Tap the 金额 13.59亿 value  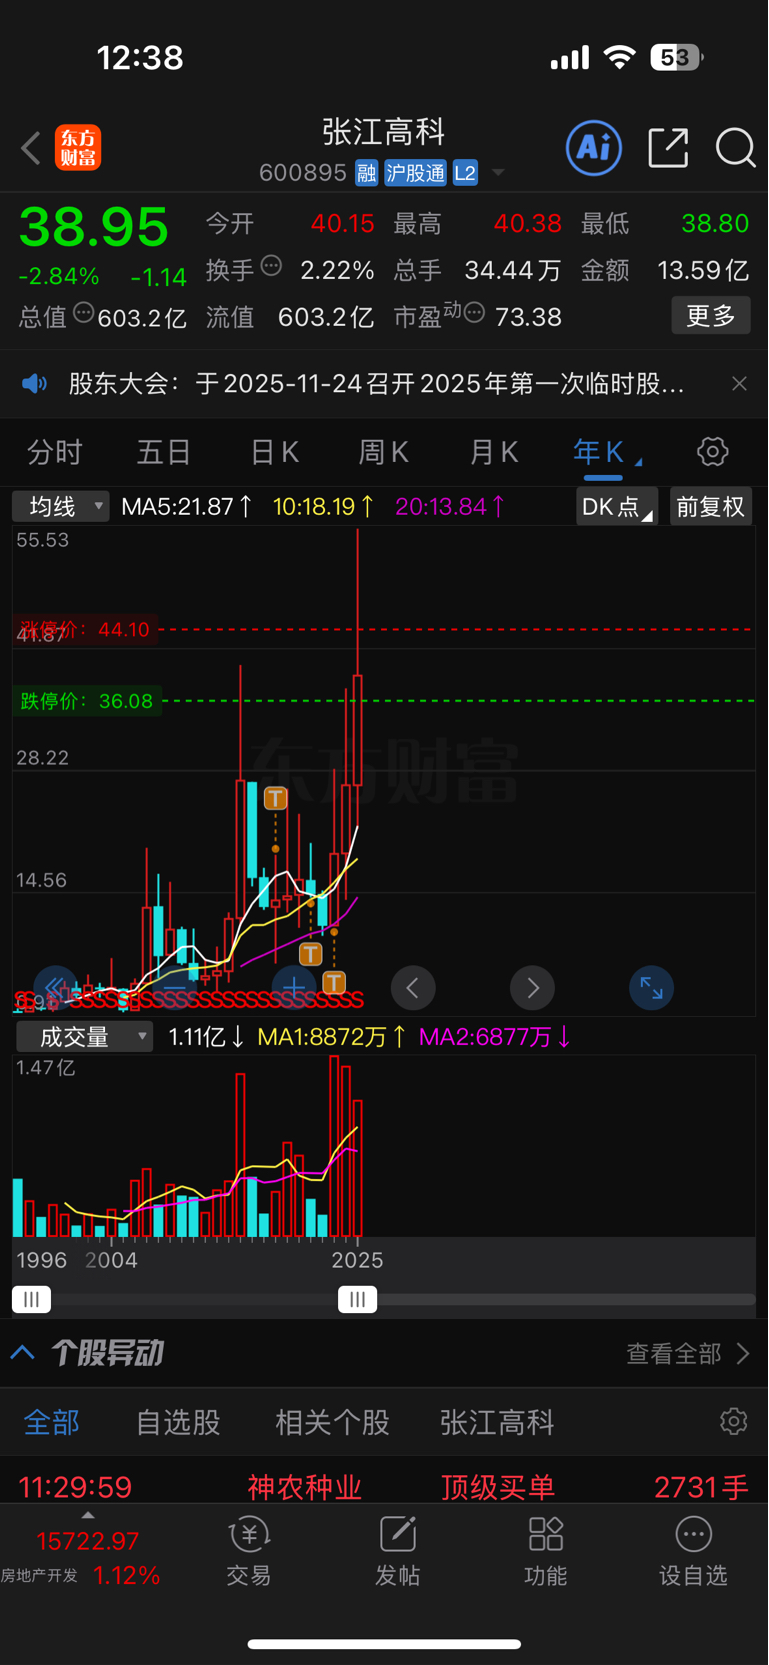pyautogui.click(x=703, y=270)
